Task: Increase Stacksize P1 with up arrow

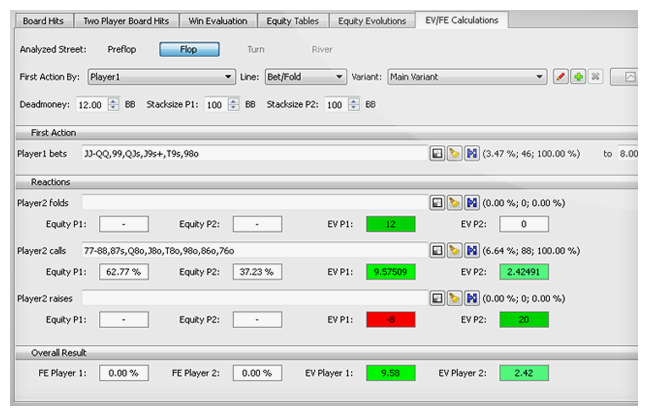Action: [x=233, y=101]
